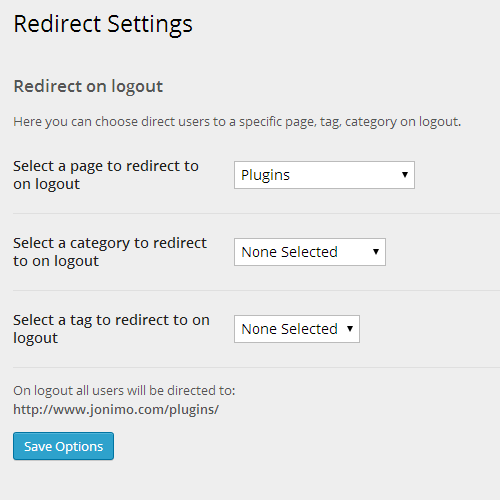Click None Selected in the tag dropdown
This screenshot has height=500, width=500.
(289, 329)
